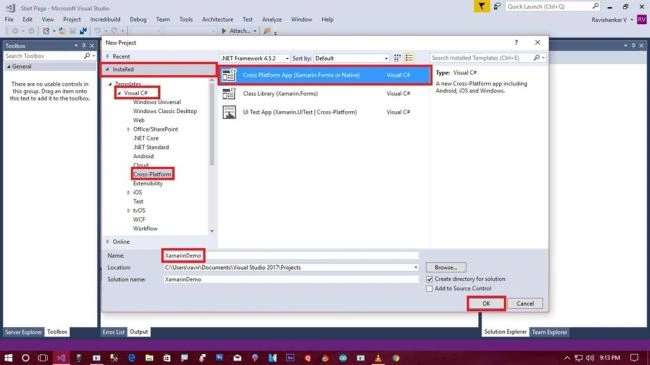Switch templates to small icons view

(x=397, y=58)
